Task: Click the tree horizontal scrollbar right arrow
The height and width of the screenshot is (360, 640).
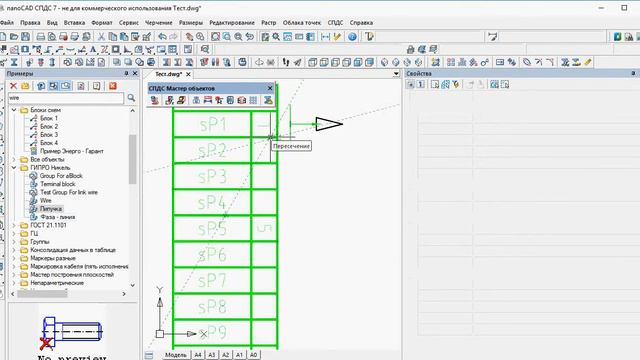Action: click(x=124, y=293)
